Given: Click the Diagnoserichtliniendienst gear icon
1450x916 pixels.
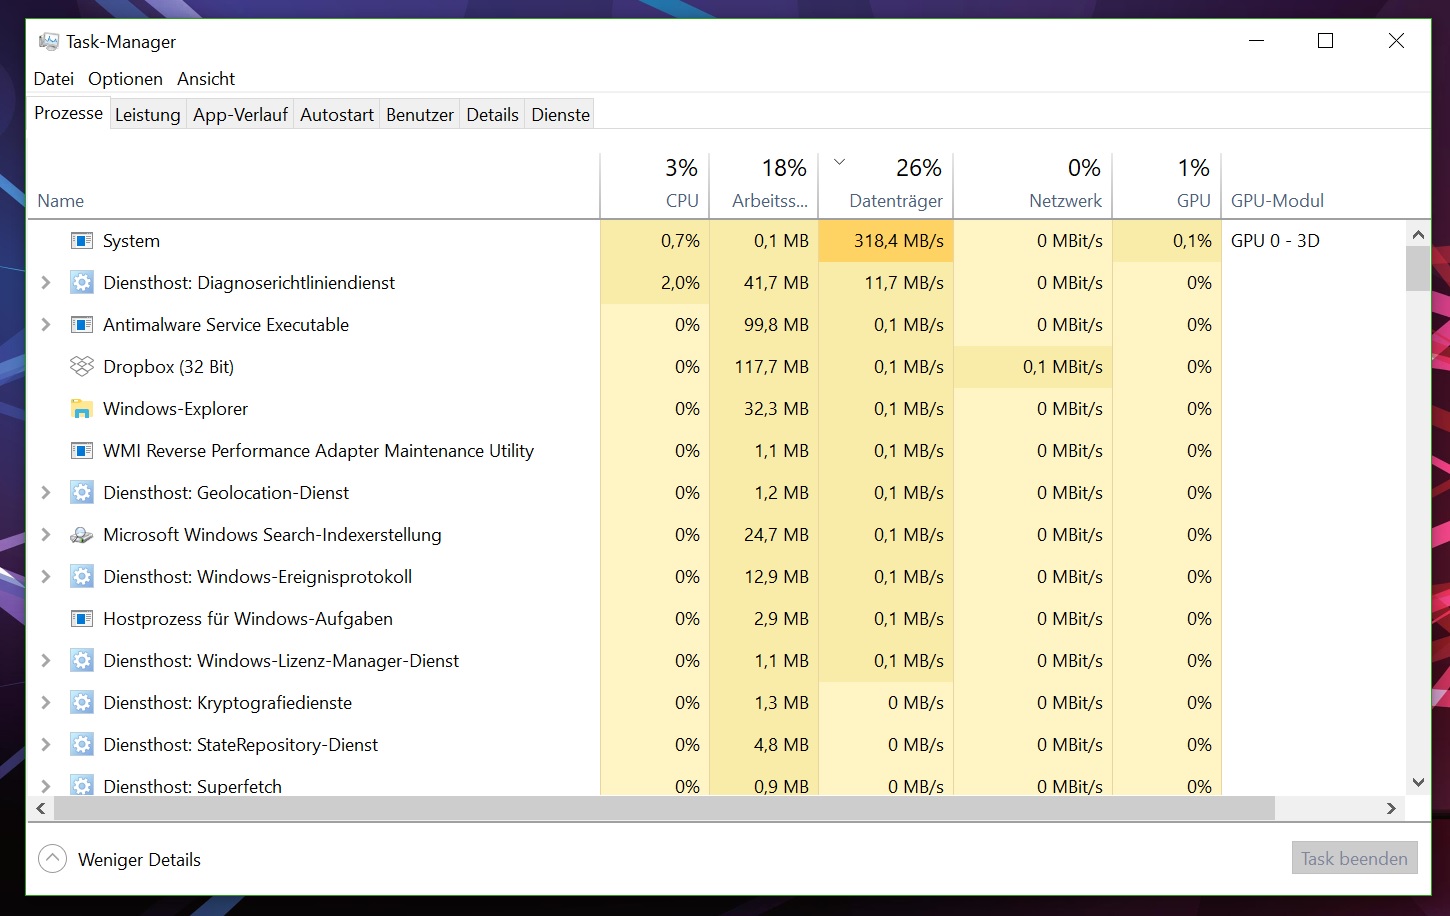Looking at the screenshot, I should (x=82, y=283).
